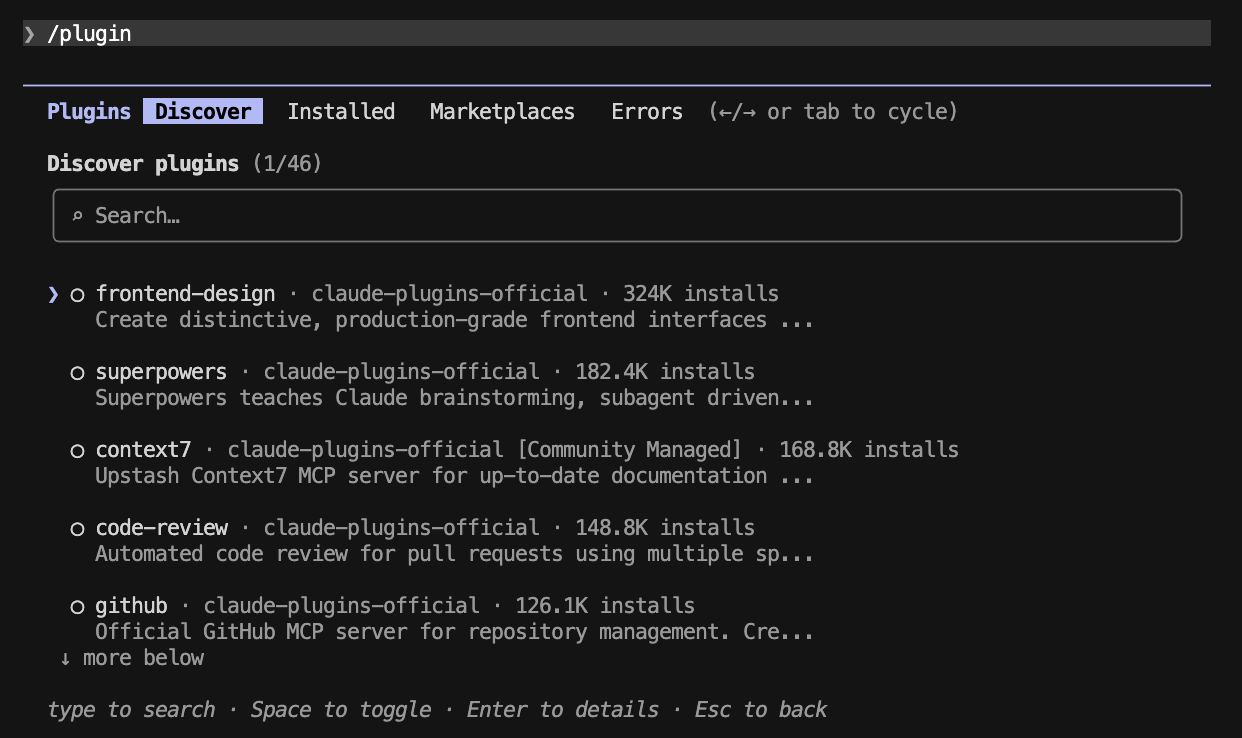Go to the Errors tab
This screenshot has height=738, width=1242.
(x=647, y=111)
